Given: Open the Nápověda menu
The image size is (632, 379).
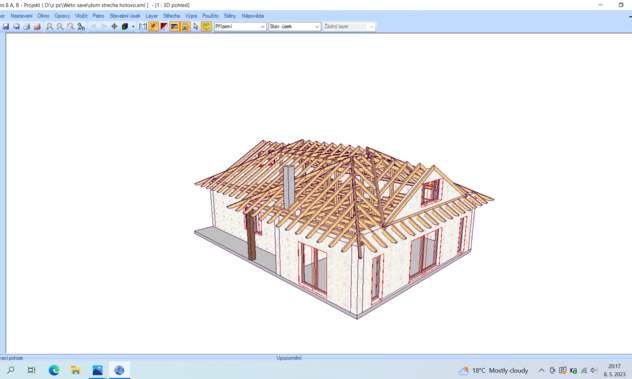Looking at the screenshot, I should [x=253, y=16].
